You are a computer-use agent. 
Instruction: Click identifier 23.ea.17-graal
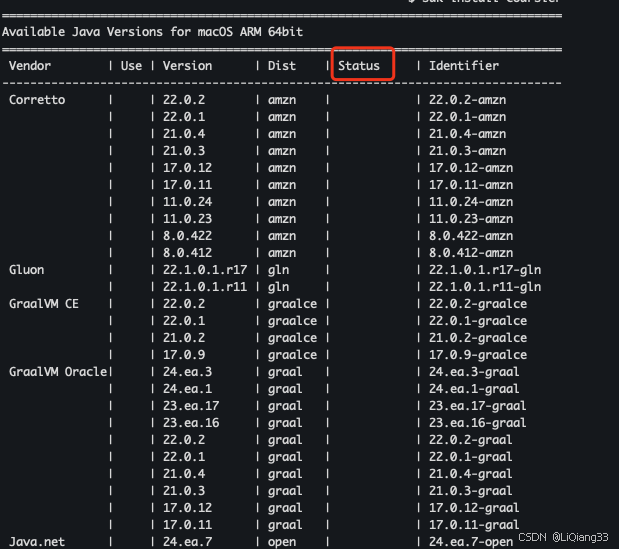coord(478,406)
